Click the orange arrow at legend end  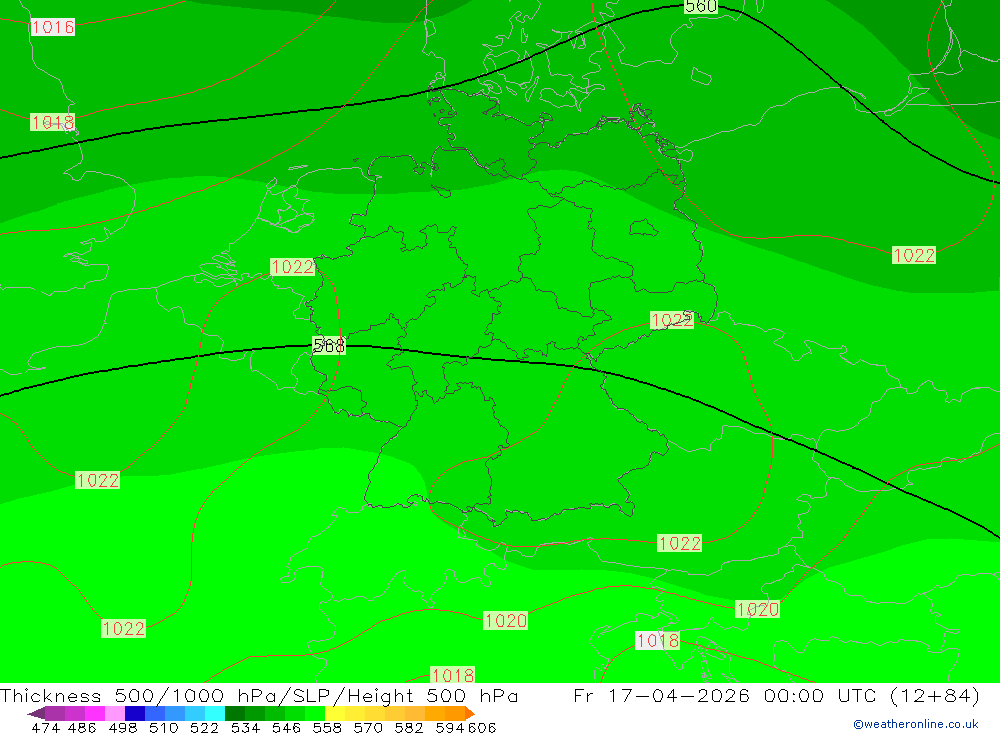[469, 713]
